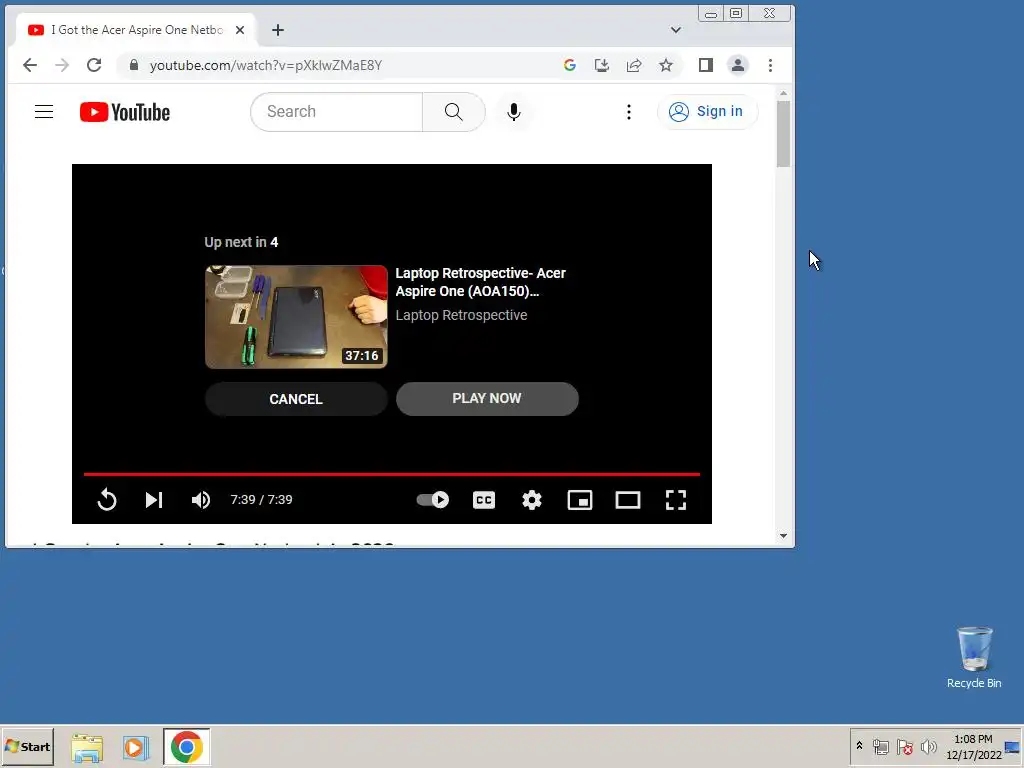Screen dimensions: 1024x768
Task: Click Chrome taskbar icon
Action: click(187, 747)
